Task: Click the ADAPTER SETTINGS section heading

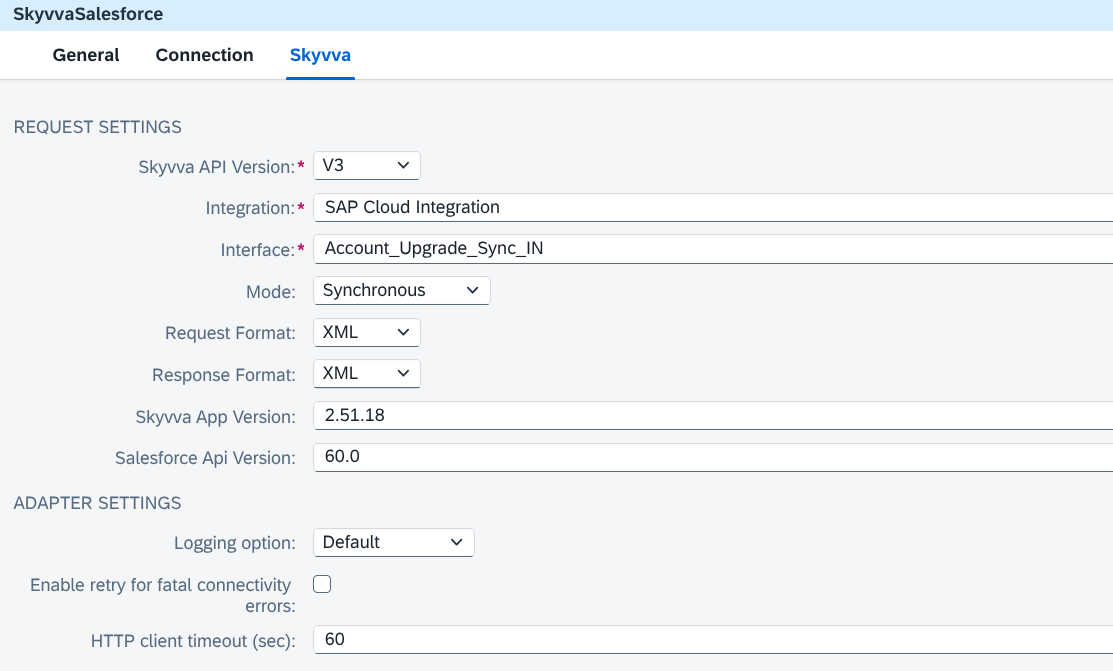Action: (97, 503)
